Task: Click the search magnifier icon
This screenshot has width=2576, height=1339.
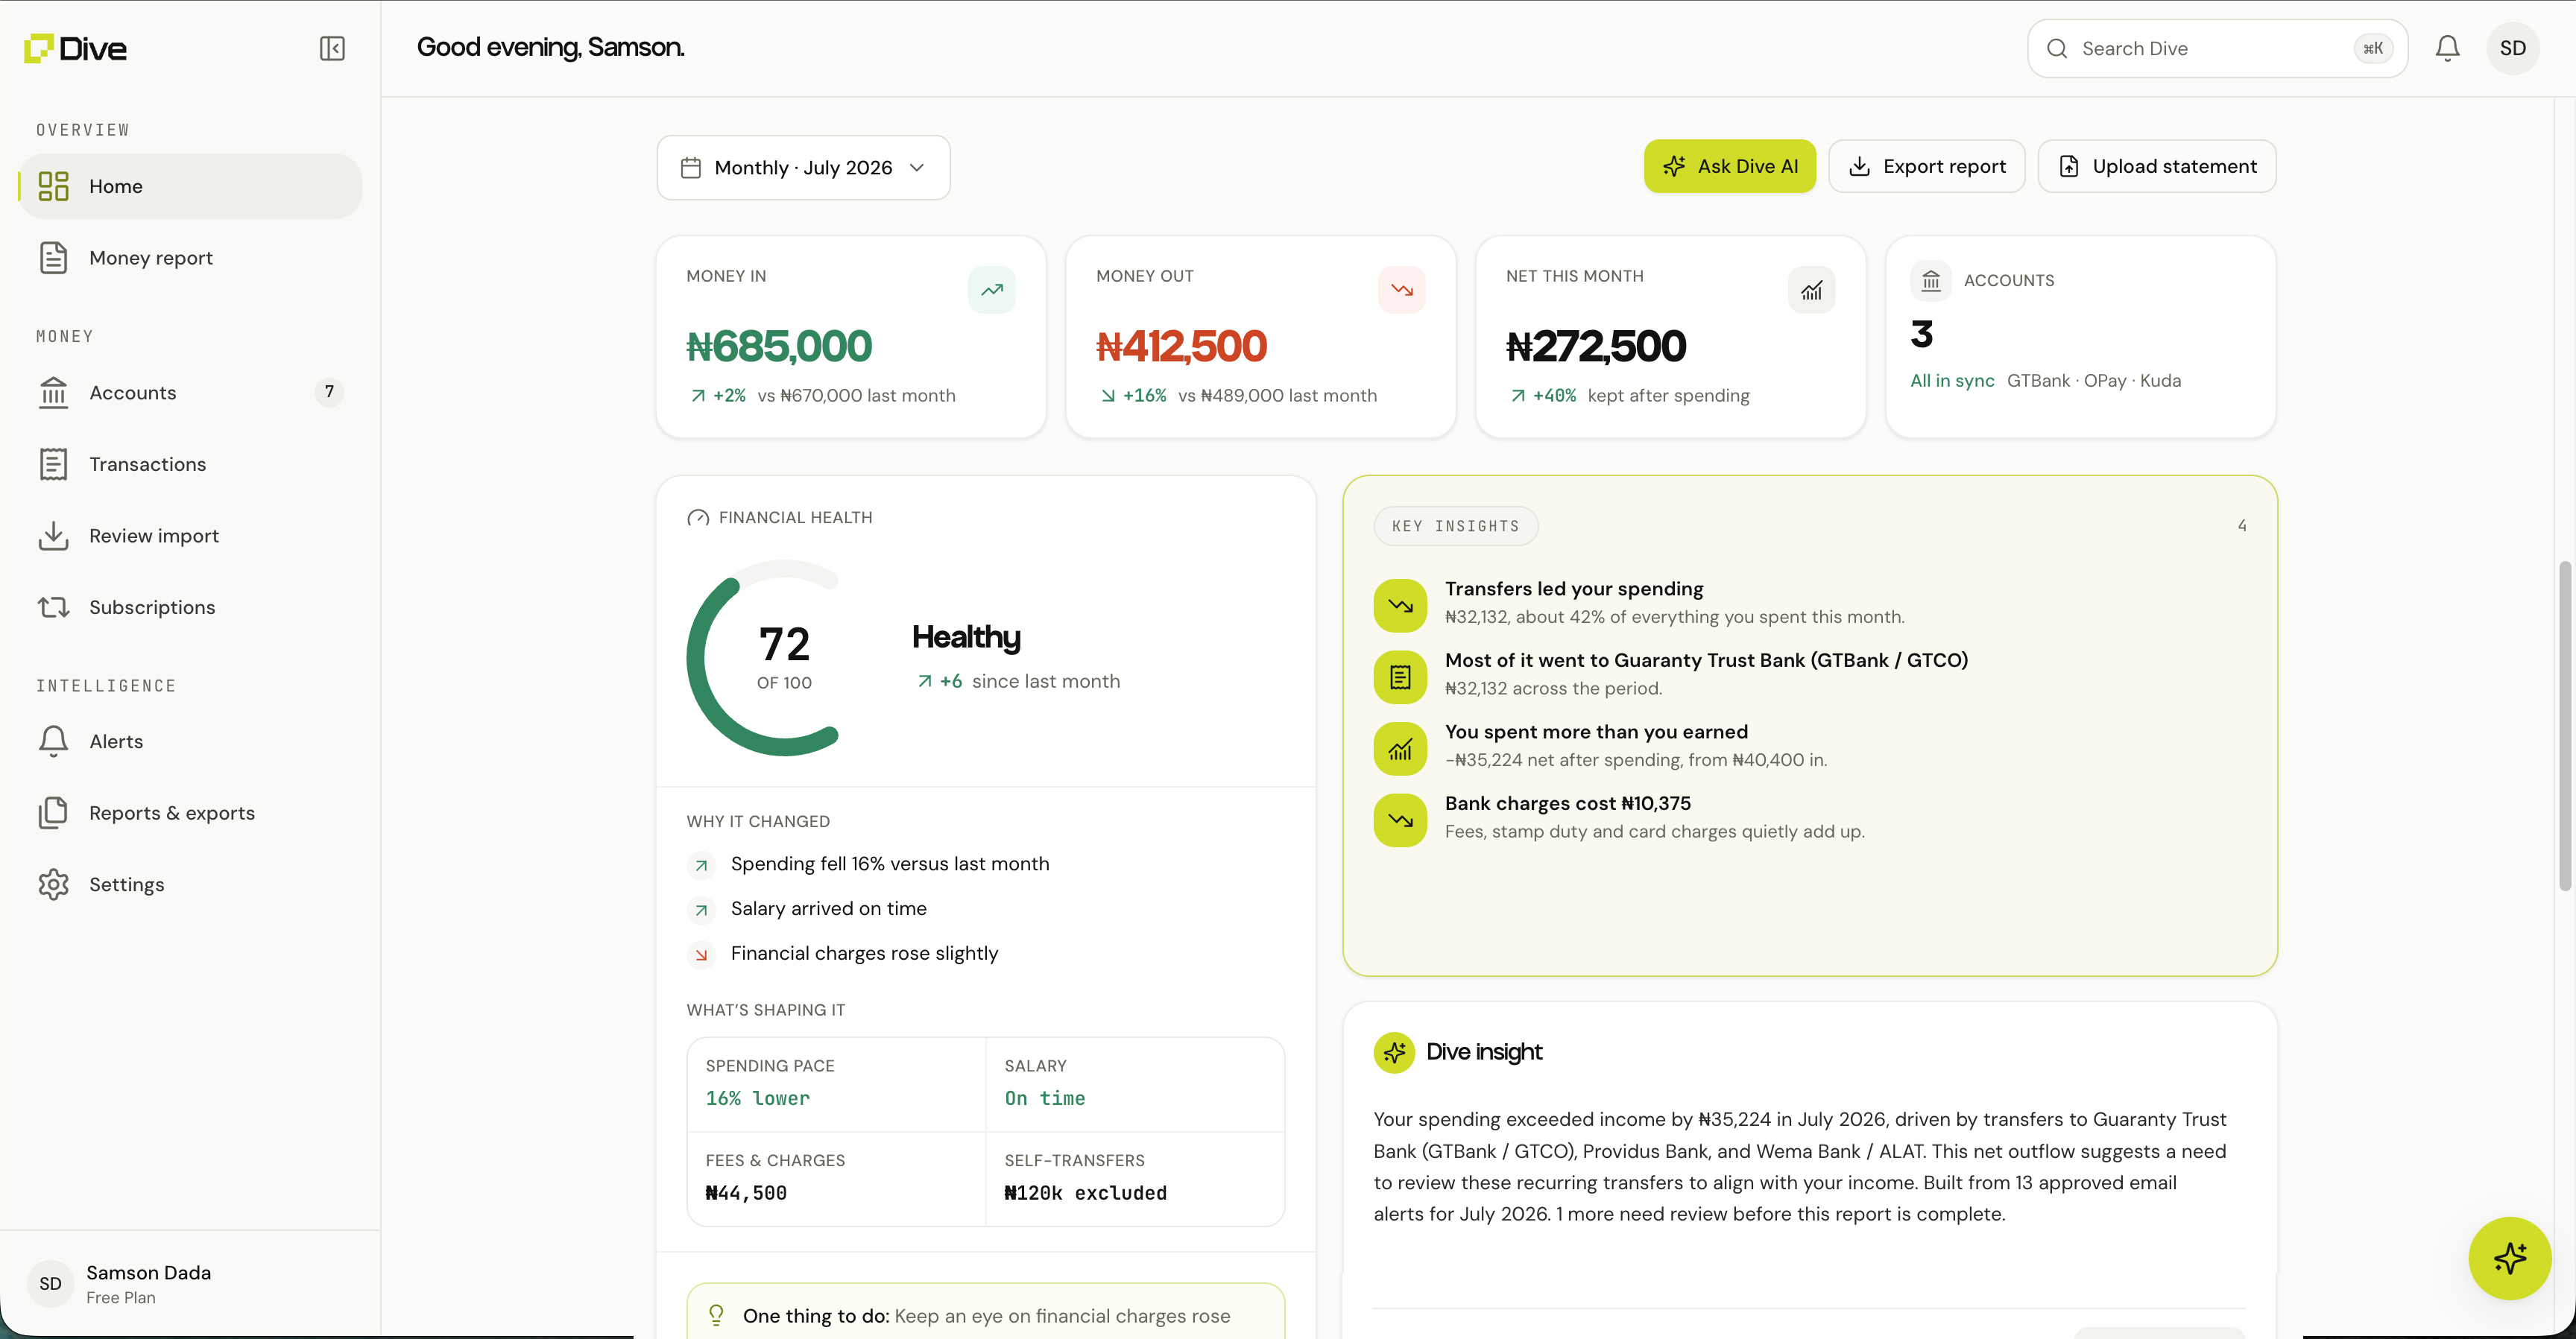Action: point(2057,48)
